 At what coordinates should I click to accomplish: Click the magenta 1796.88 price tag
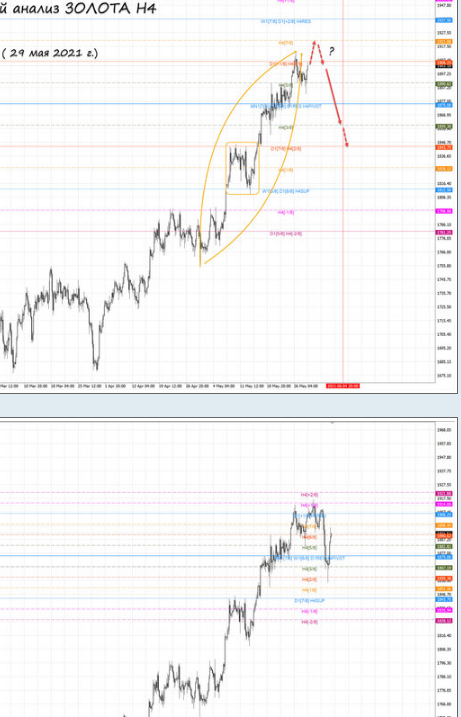(x=444, y=211)
